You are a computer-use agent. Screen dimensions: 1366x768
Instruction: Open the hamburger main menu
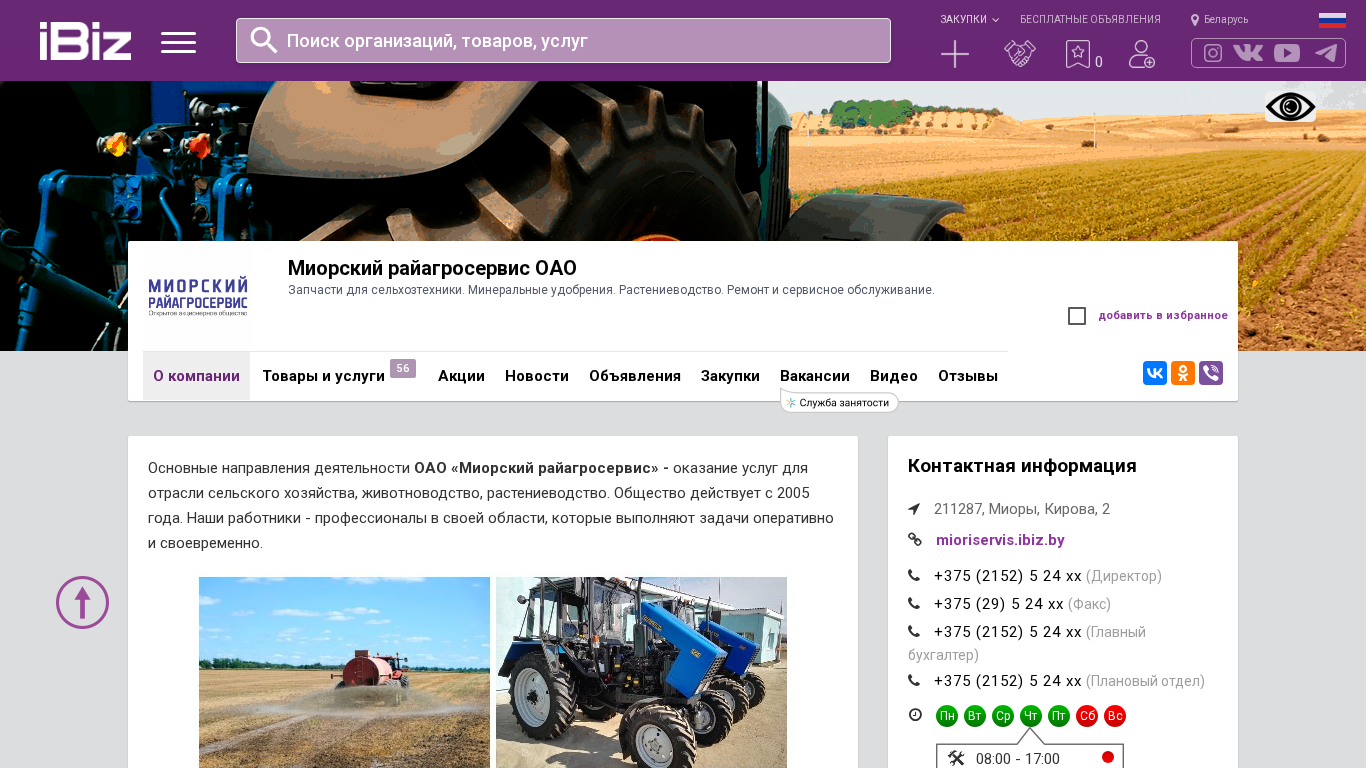coord(178,42)
